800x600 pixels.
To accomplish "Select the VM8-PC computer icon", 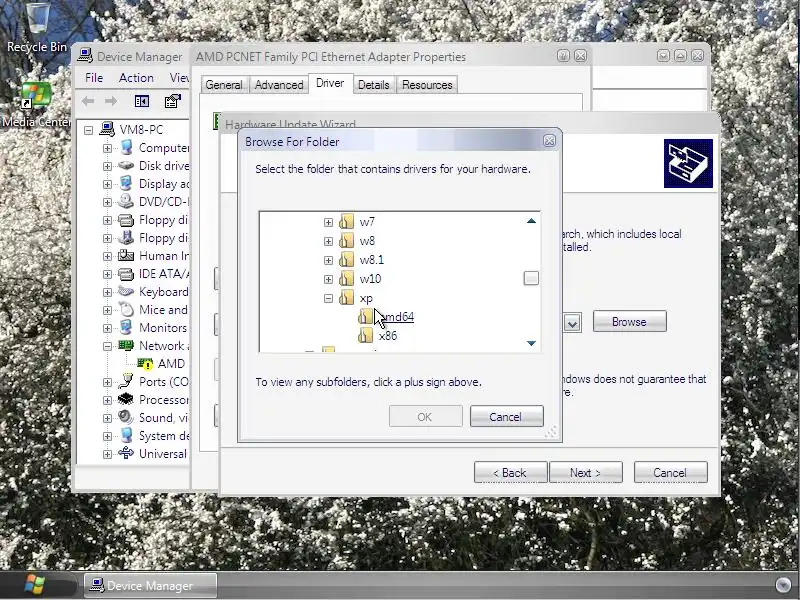I will click(x=107, y=129).
